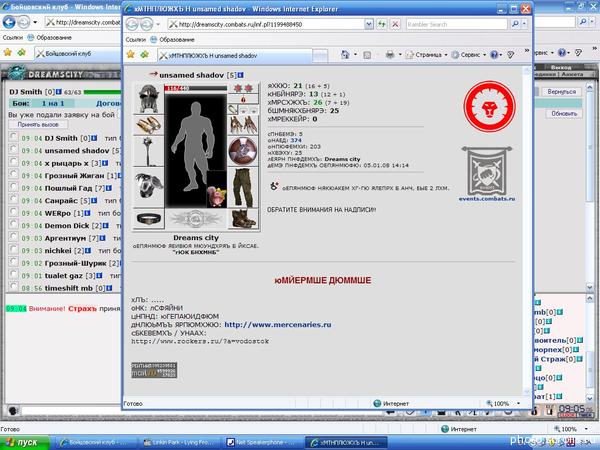Click the red lion alignment emblem

[489, 107]
